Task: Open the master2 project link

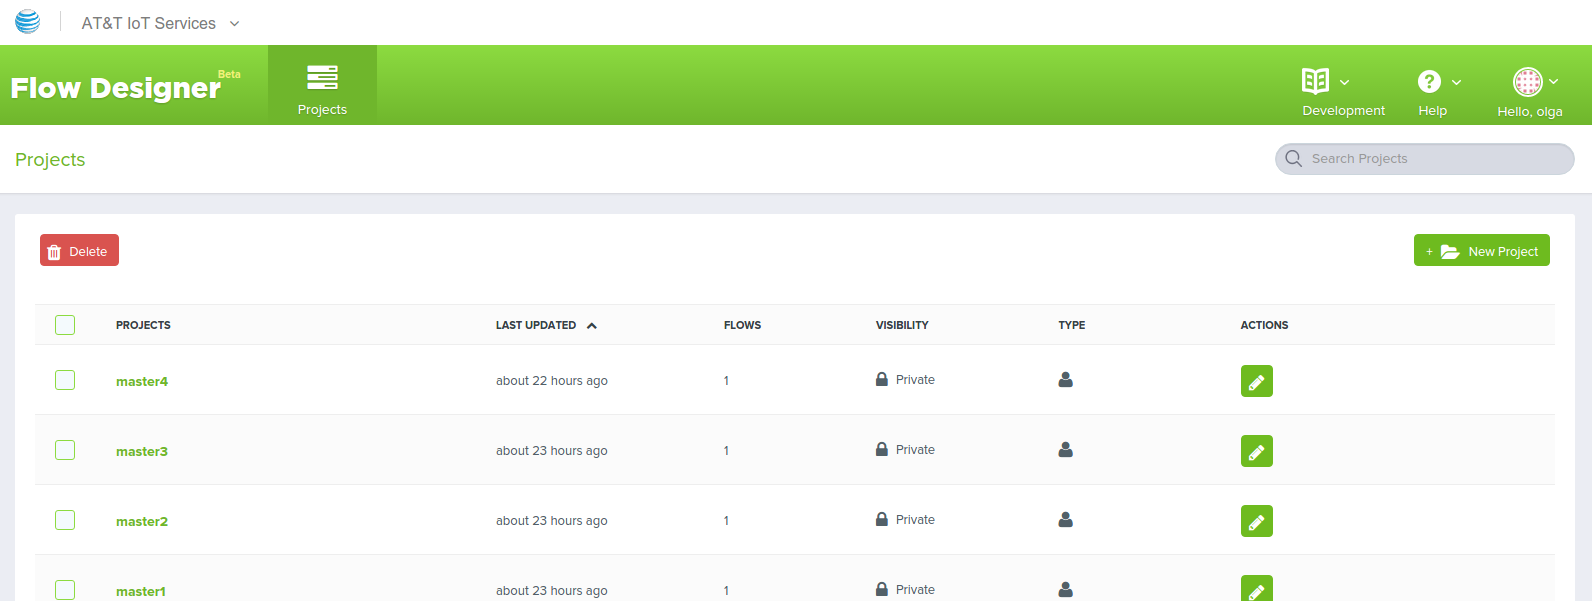Action: coord(142,521)
